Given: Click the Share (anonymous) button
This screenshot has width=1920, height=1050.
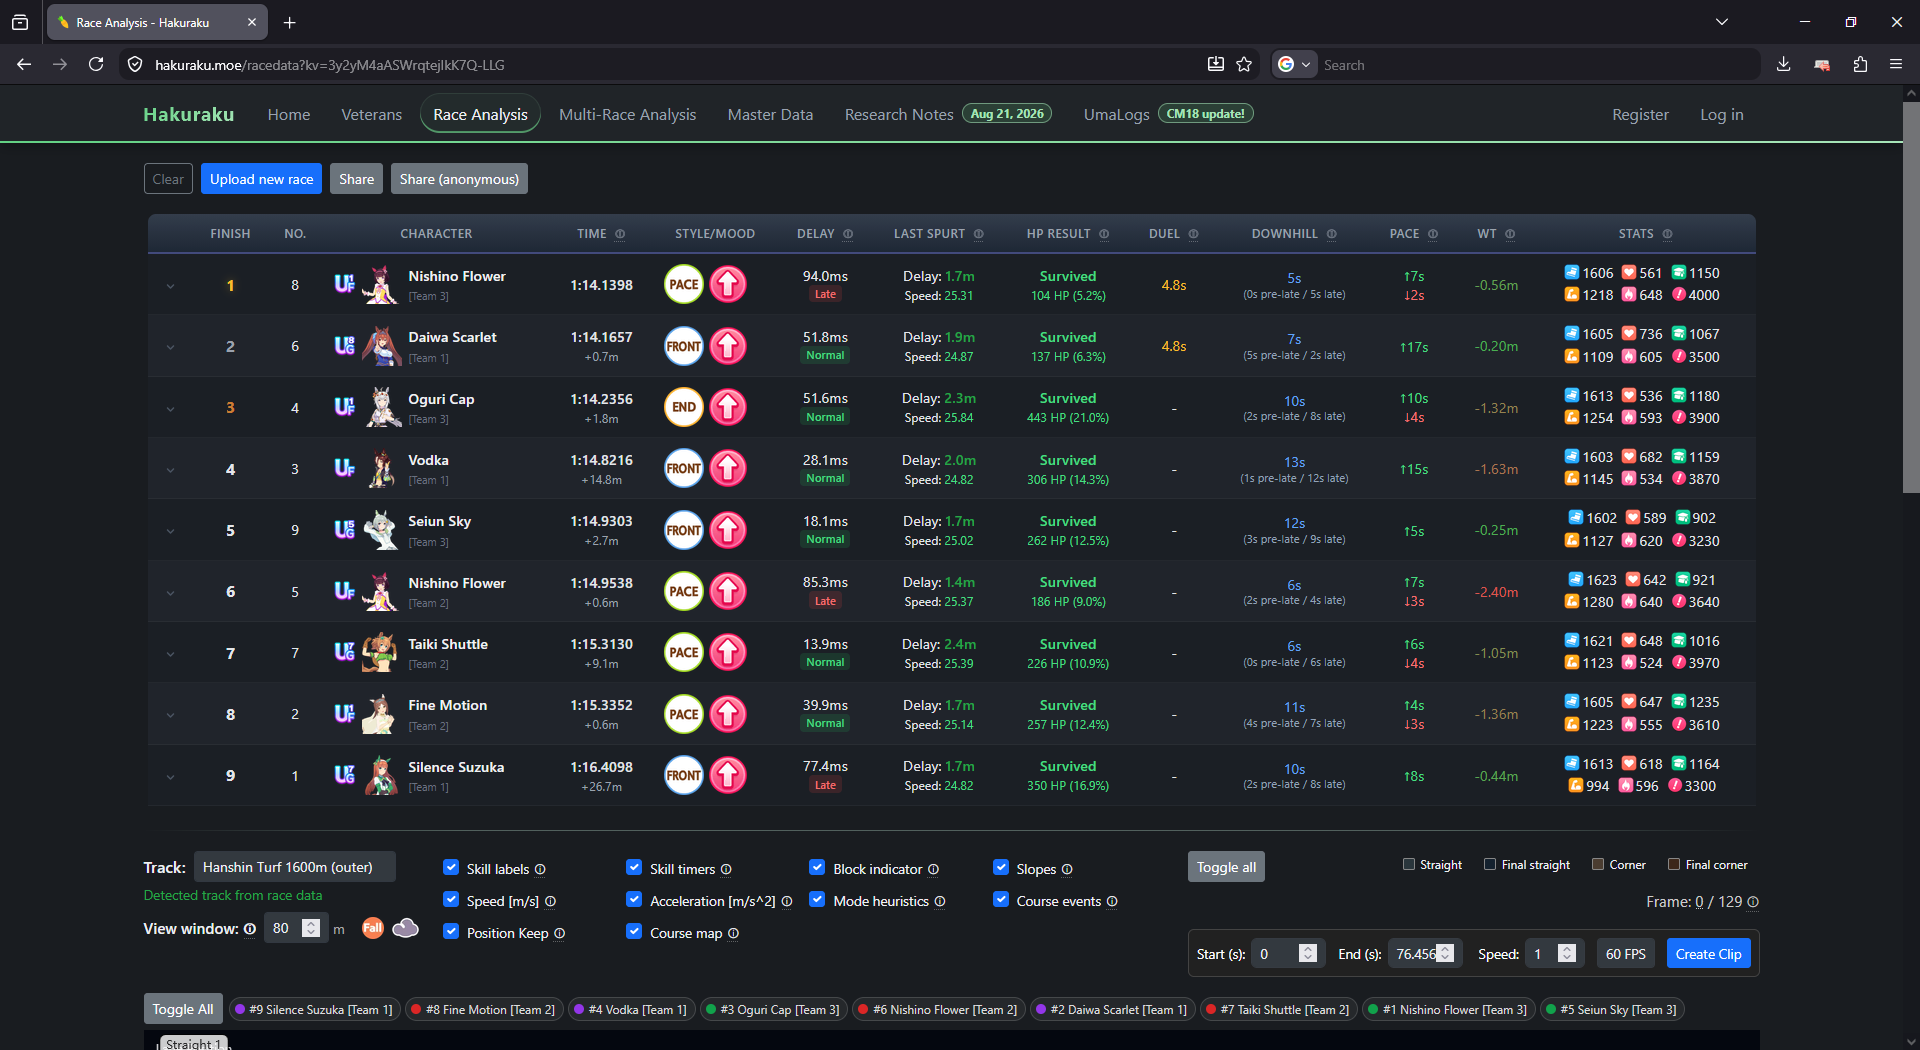Looking at the screenshot, I should click(x=459, y=179).
